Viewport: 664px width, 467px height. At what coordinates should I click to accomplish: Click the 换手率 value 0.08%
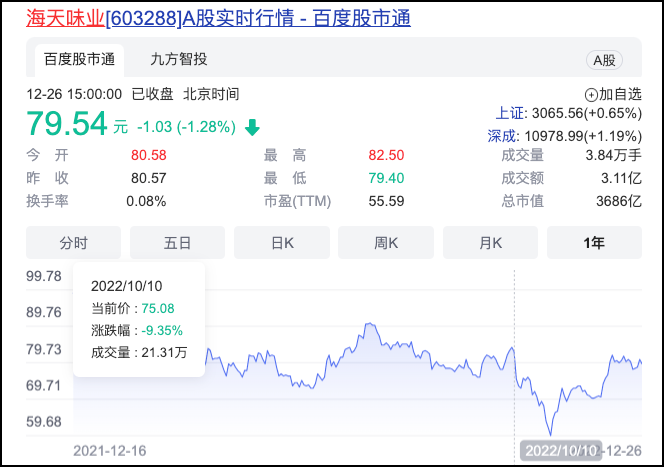point(146,201)
